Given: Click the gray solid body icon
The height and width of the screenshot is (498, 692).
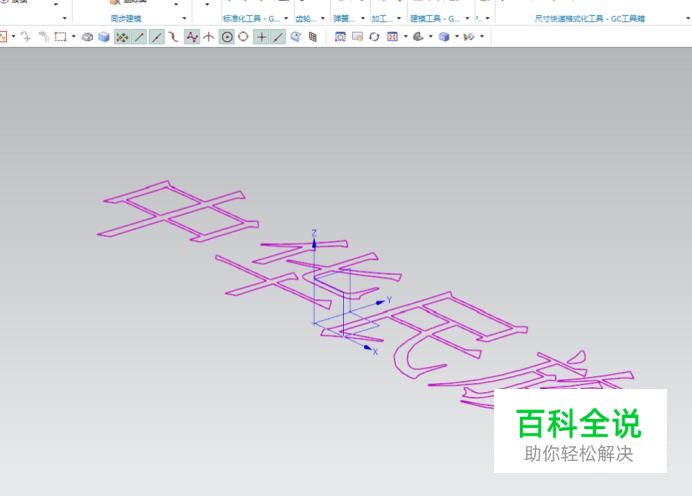Looking at the screenshot, I should (87, 37).
